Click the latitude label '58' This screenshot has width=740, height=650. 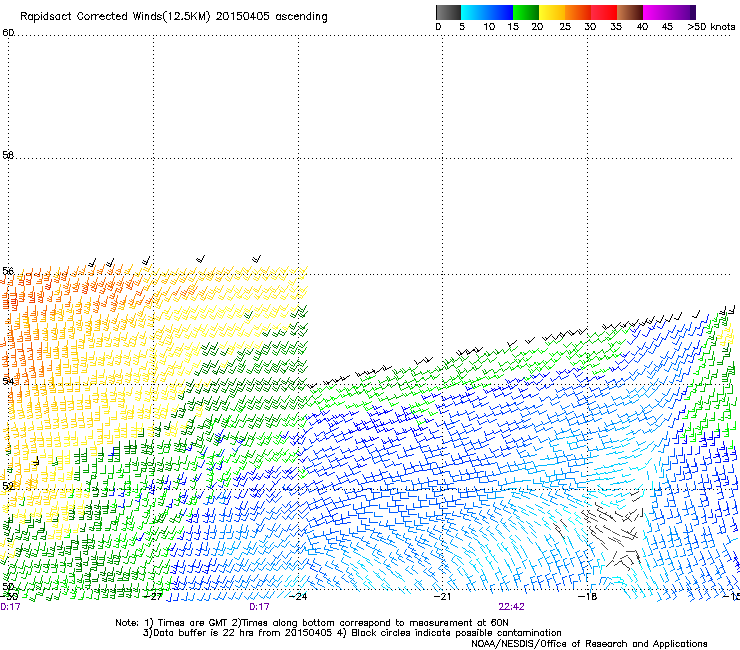click(x=8, y=155)
